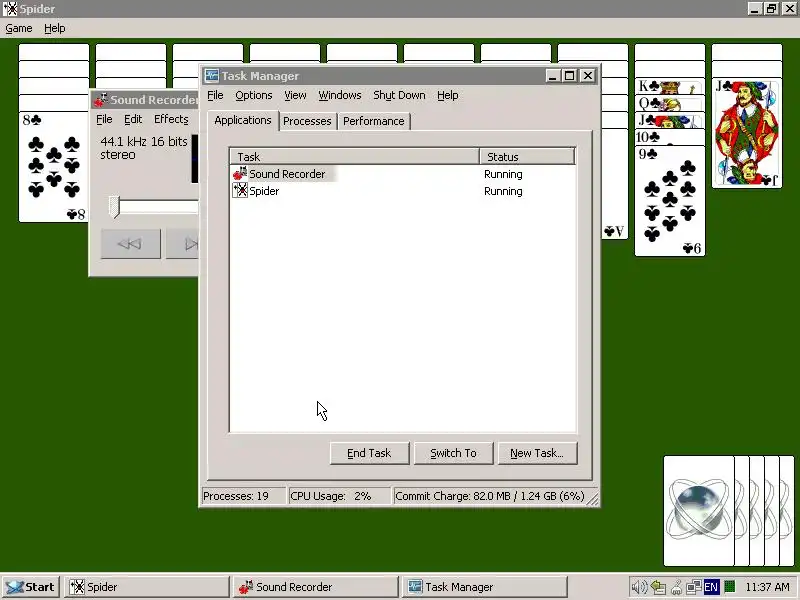This screenshot has width=800, height=600.
Task: Switch to the Processes tab
Action: pyautogui.click(x=307, y=121)
